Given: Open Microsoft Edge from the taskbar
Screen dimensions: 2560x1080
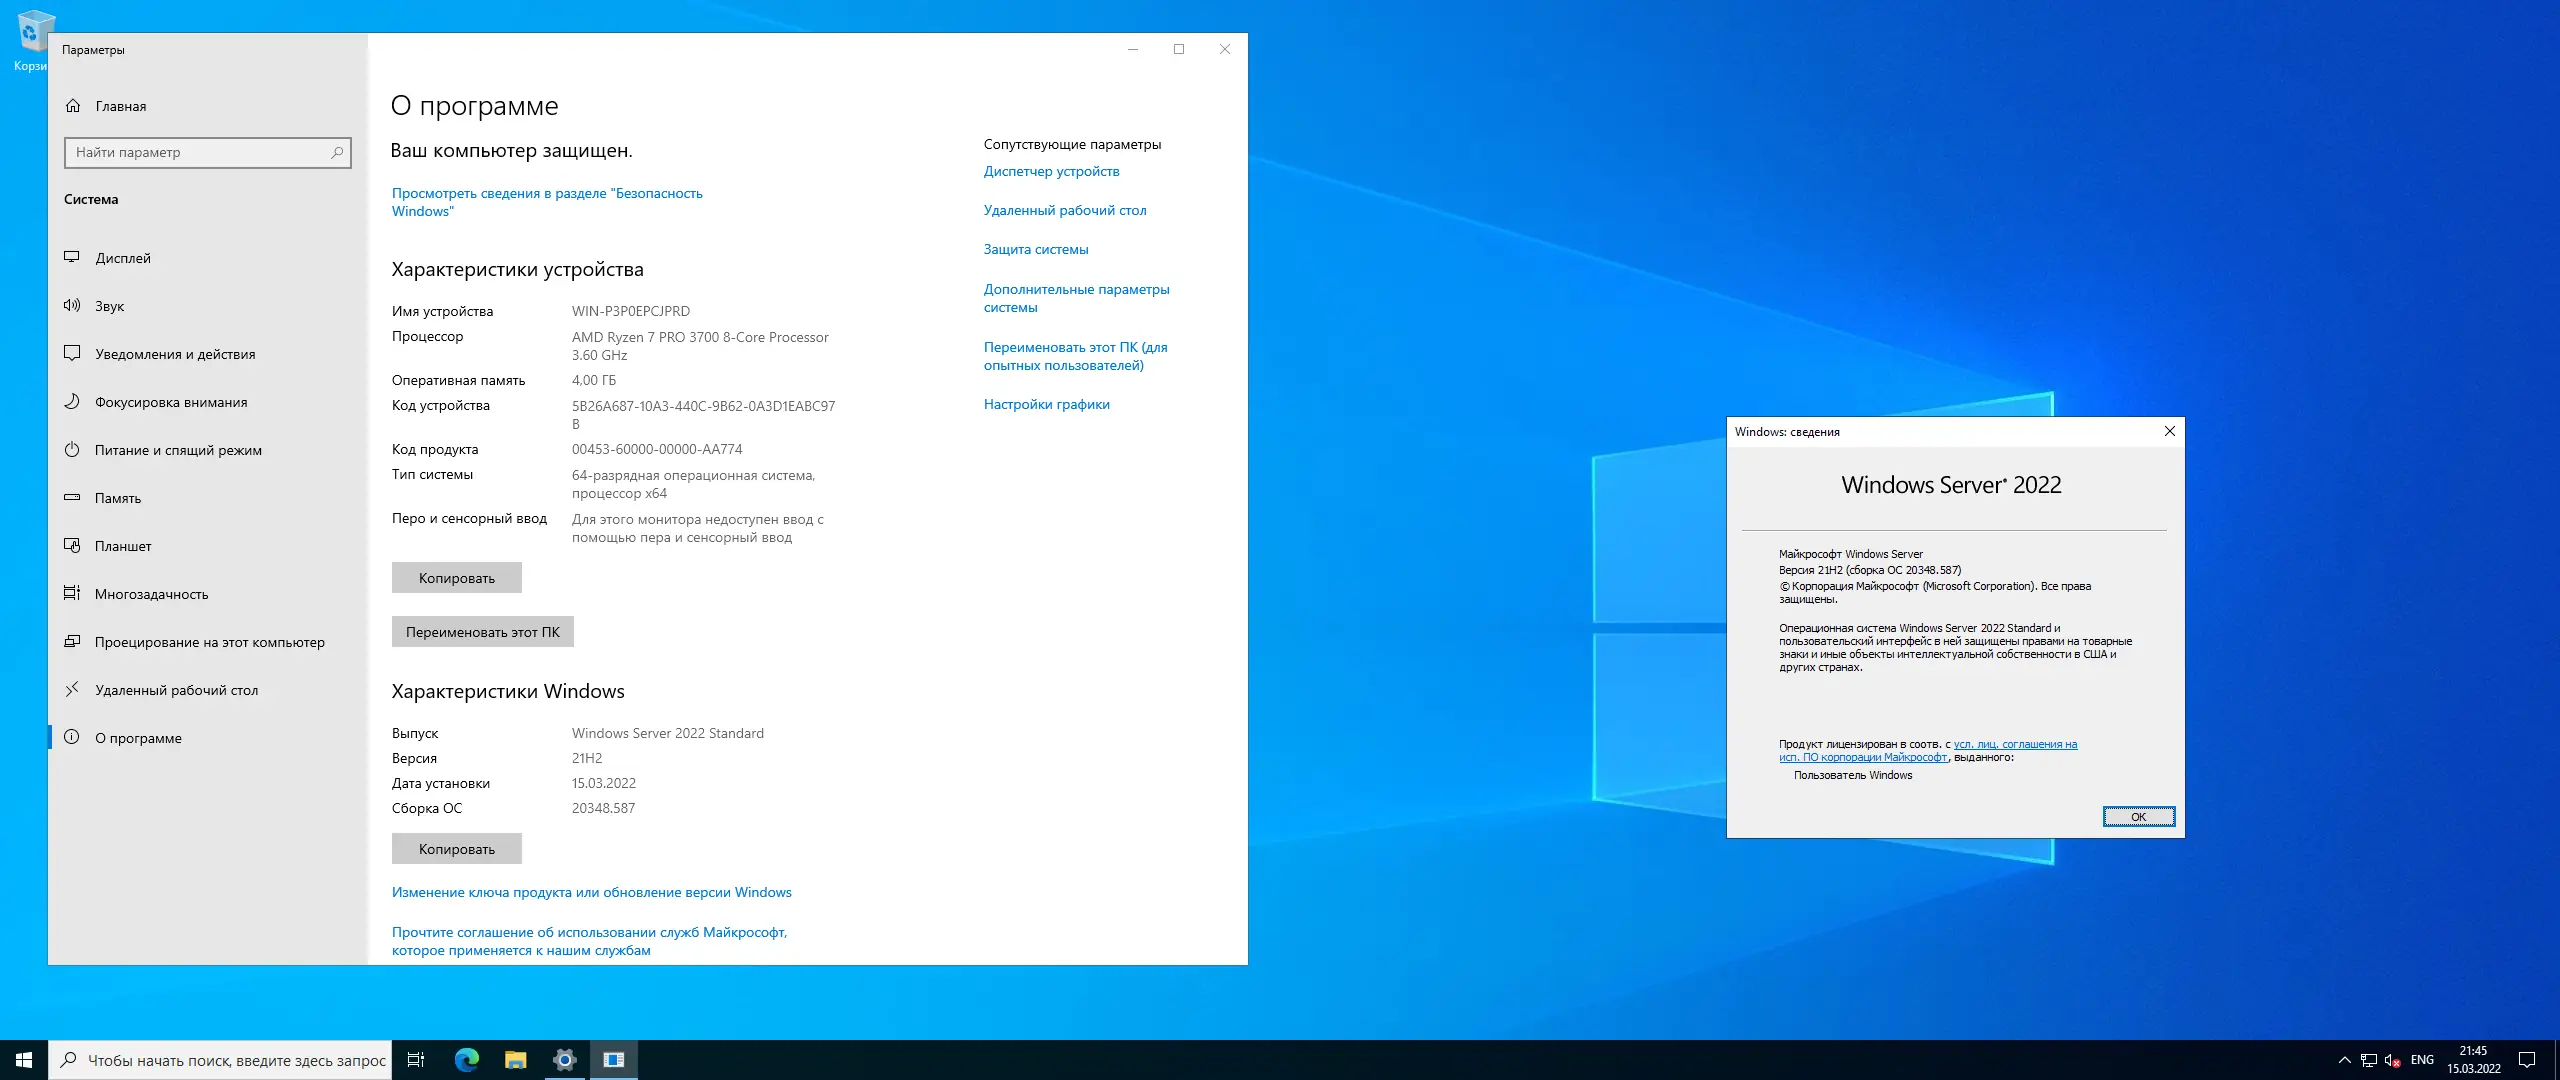Looking at the screenshot, I should (466, 1060).
